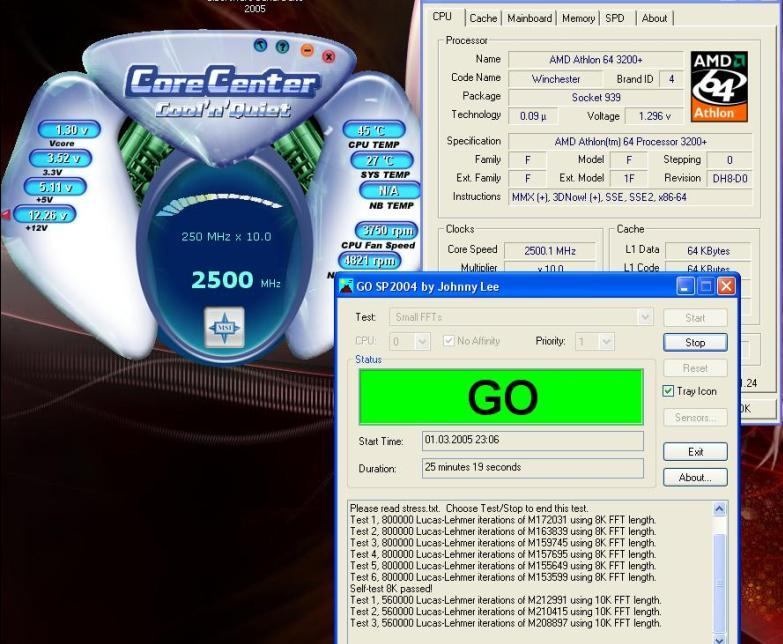Click the blue arrow icon in CoreCenter
783x644 pixels.
[260, 45]
